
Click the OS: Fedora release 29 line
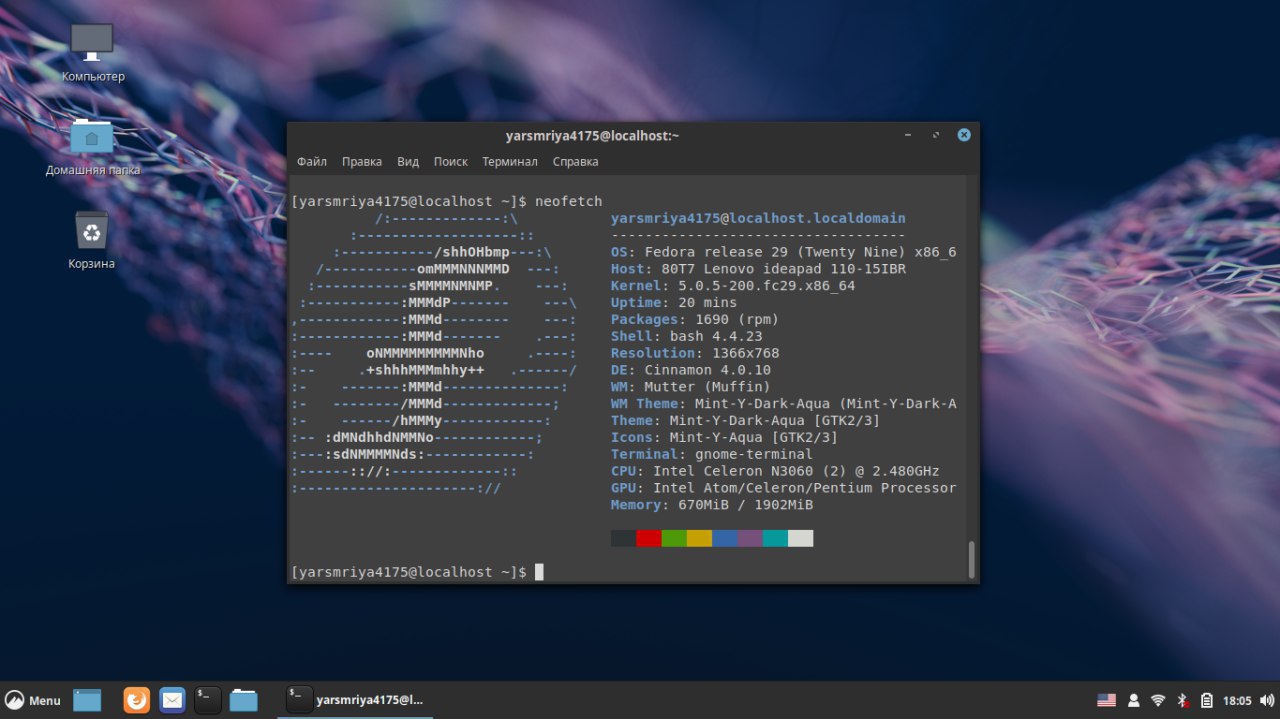[x=784, y=252]
